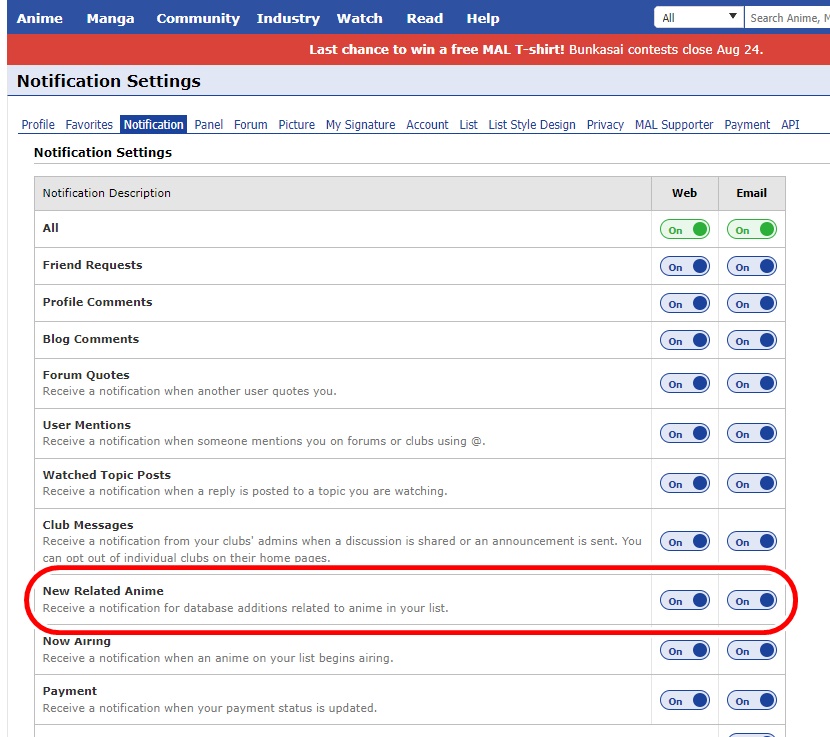Toggle Watched Topic Posts Web switch
The image size is (830, 737).
tap(684, 483)
